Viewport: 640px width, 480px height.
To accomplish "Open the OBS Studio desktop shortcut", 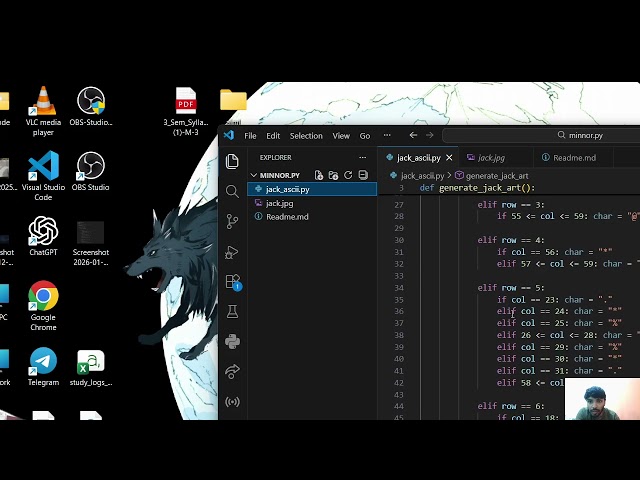I will coord(91,171).
